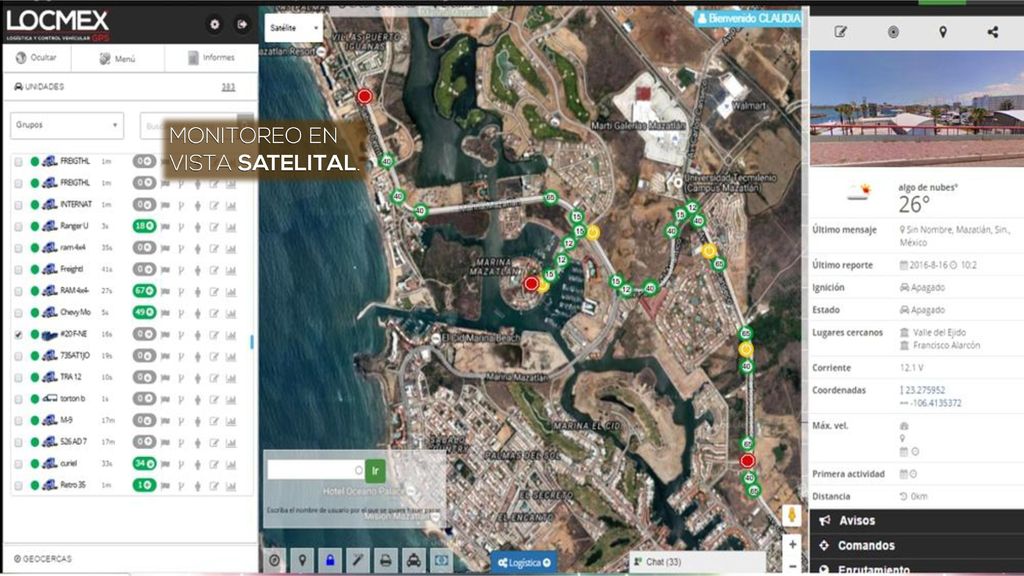Click the edit icon for torton b unit

click(x=214, y=399)
